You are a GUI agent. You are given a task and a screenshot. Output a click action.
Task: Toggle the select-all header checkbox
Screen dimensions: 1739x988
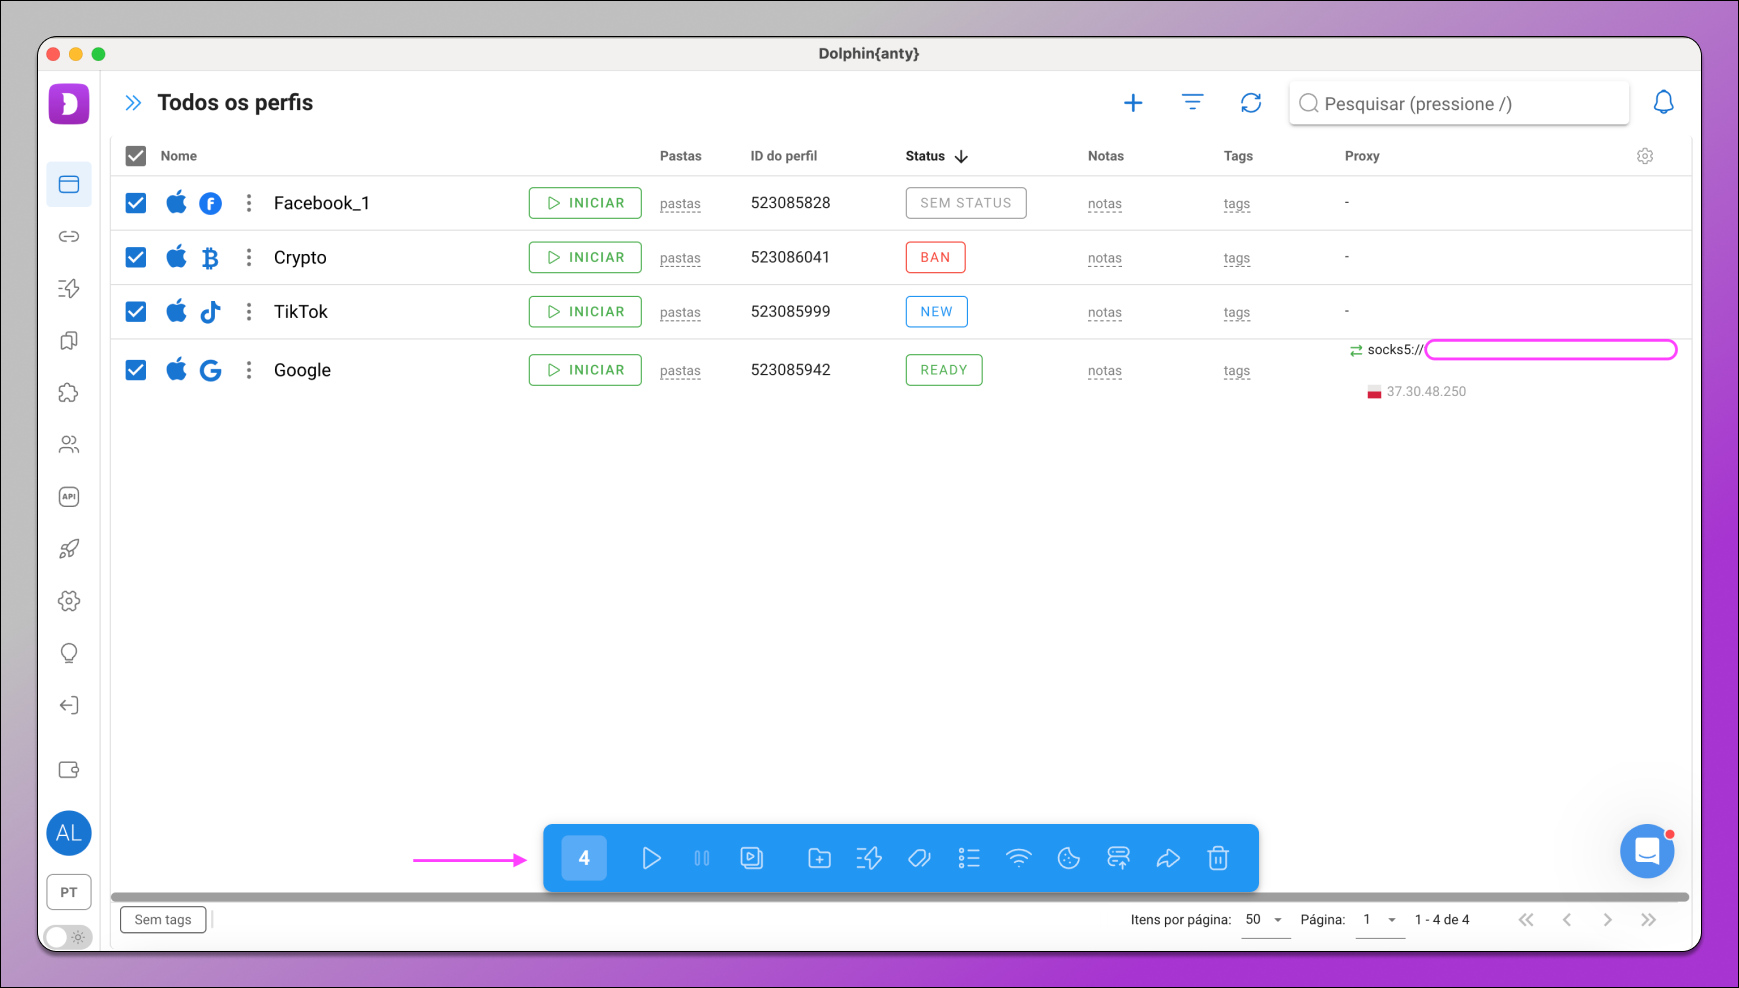click(136, 156)
